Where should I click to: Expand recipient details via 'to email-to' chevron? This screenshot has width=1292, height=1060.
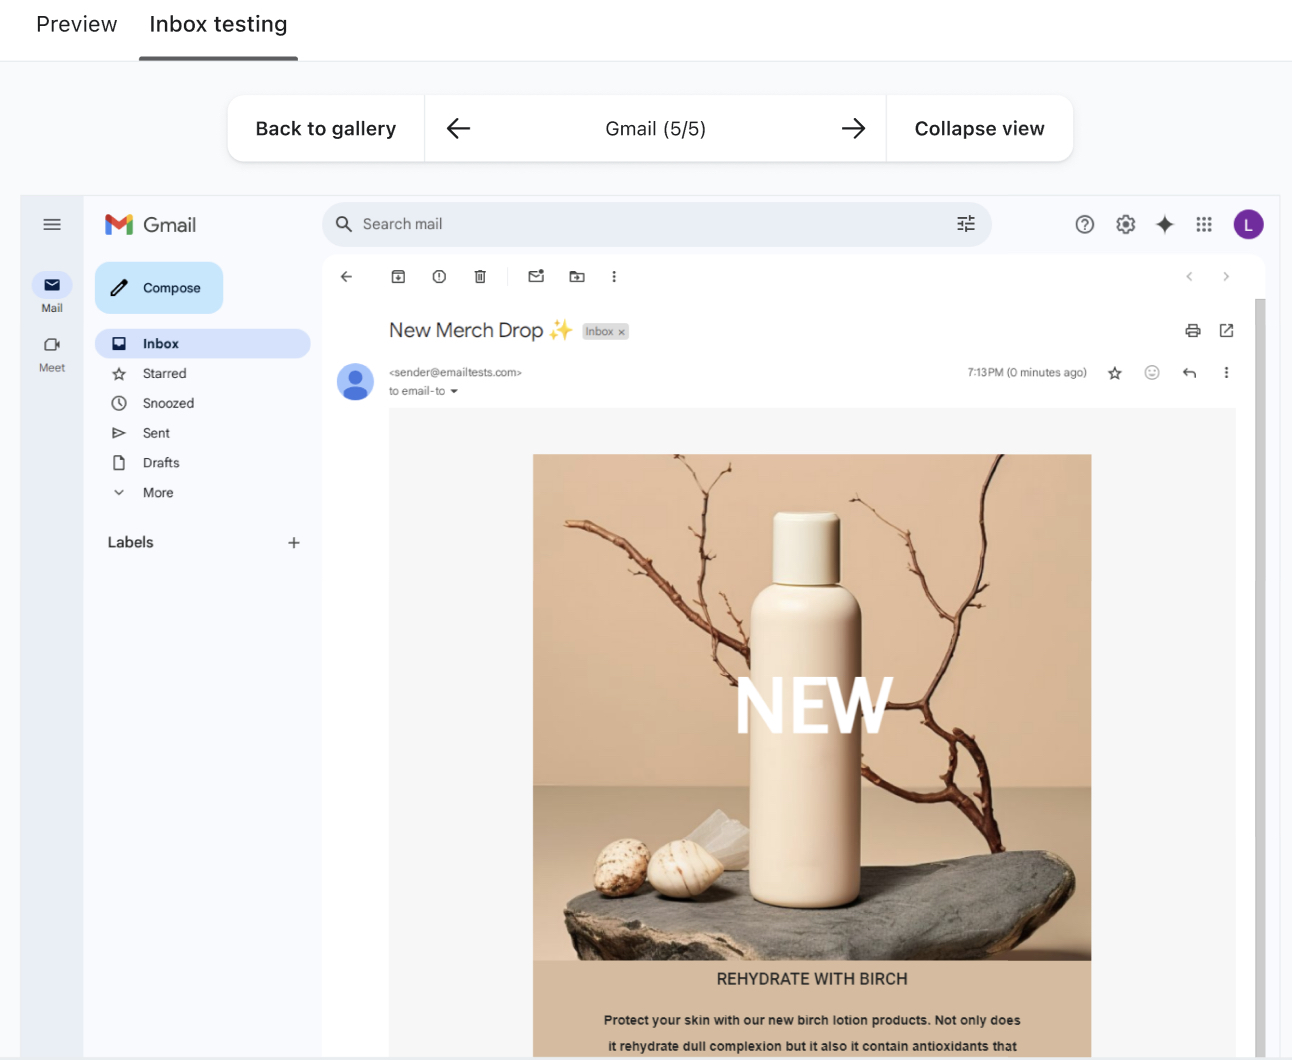453,391
